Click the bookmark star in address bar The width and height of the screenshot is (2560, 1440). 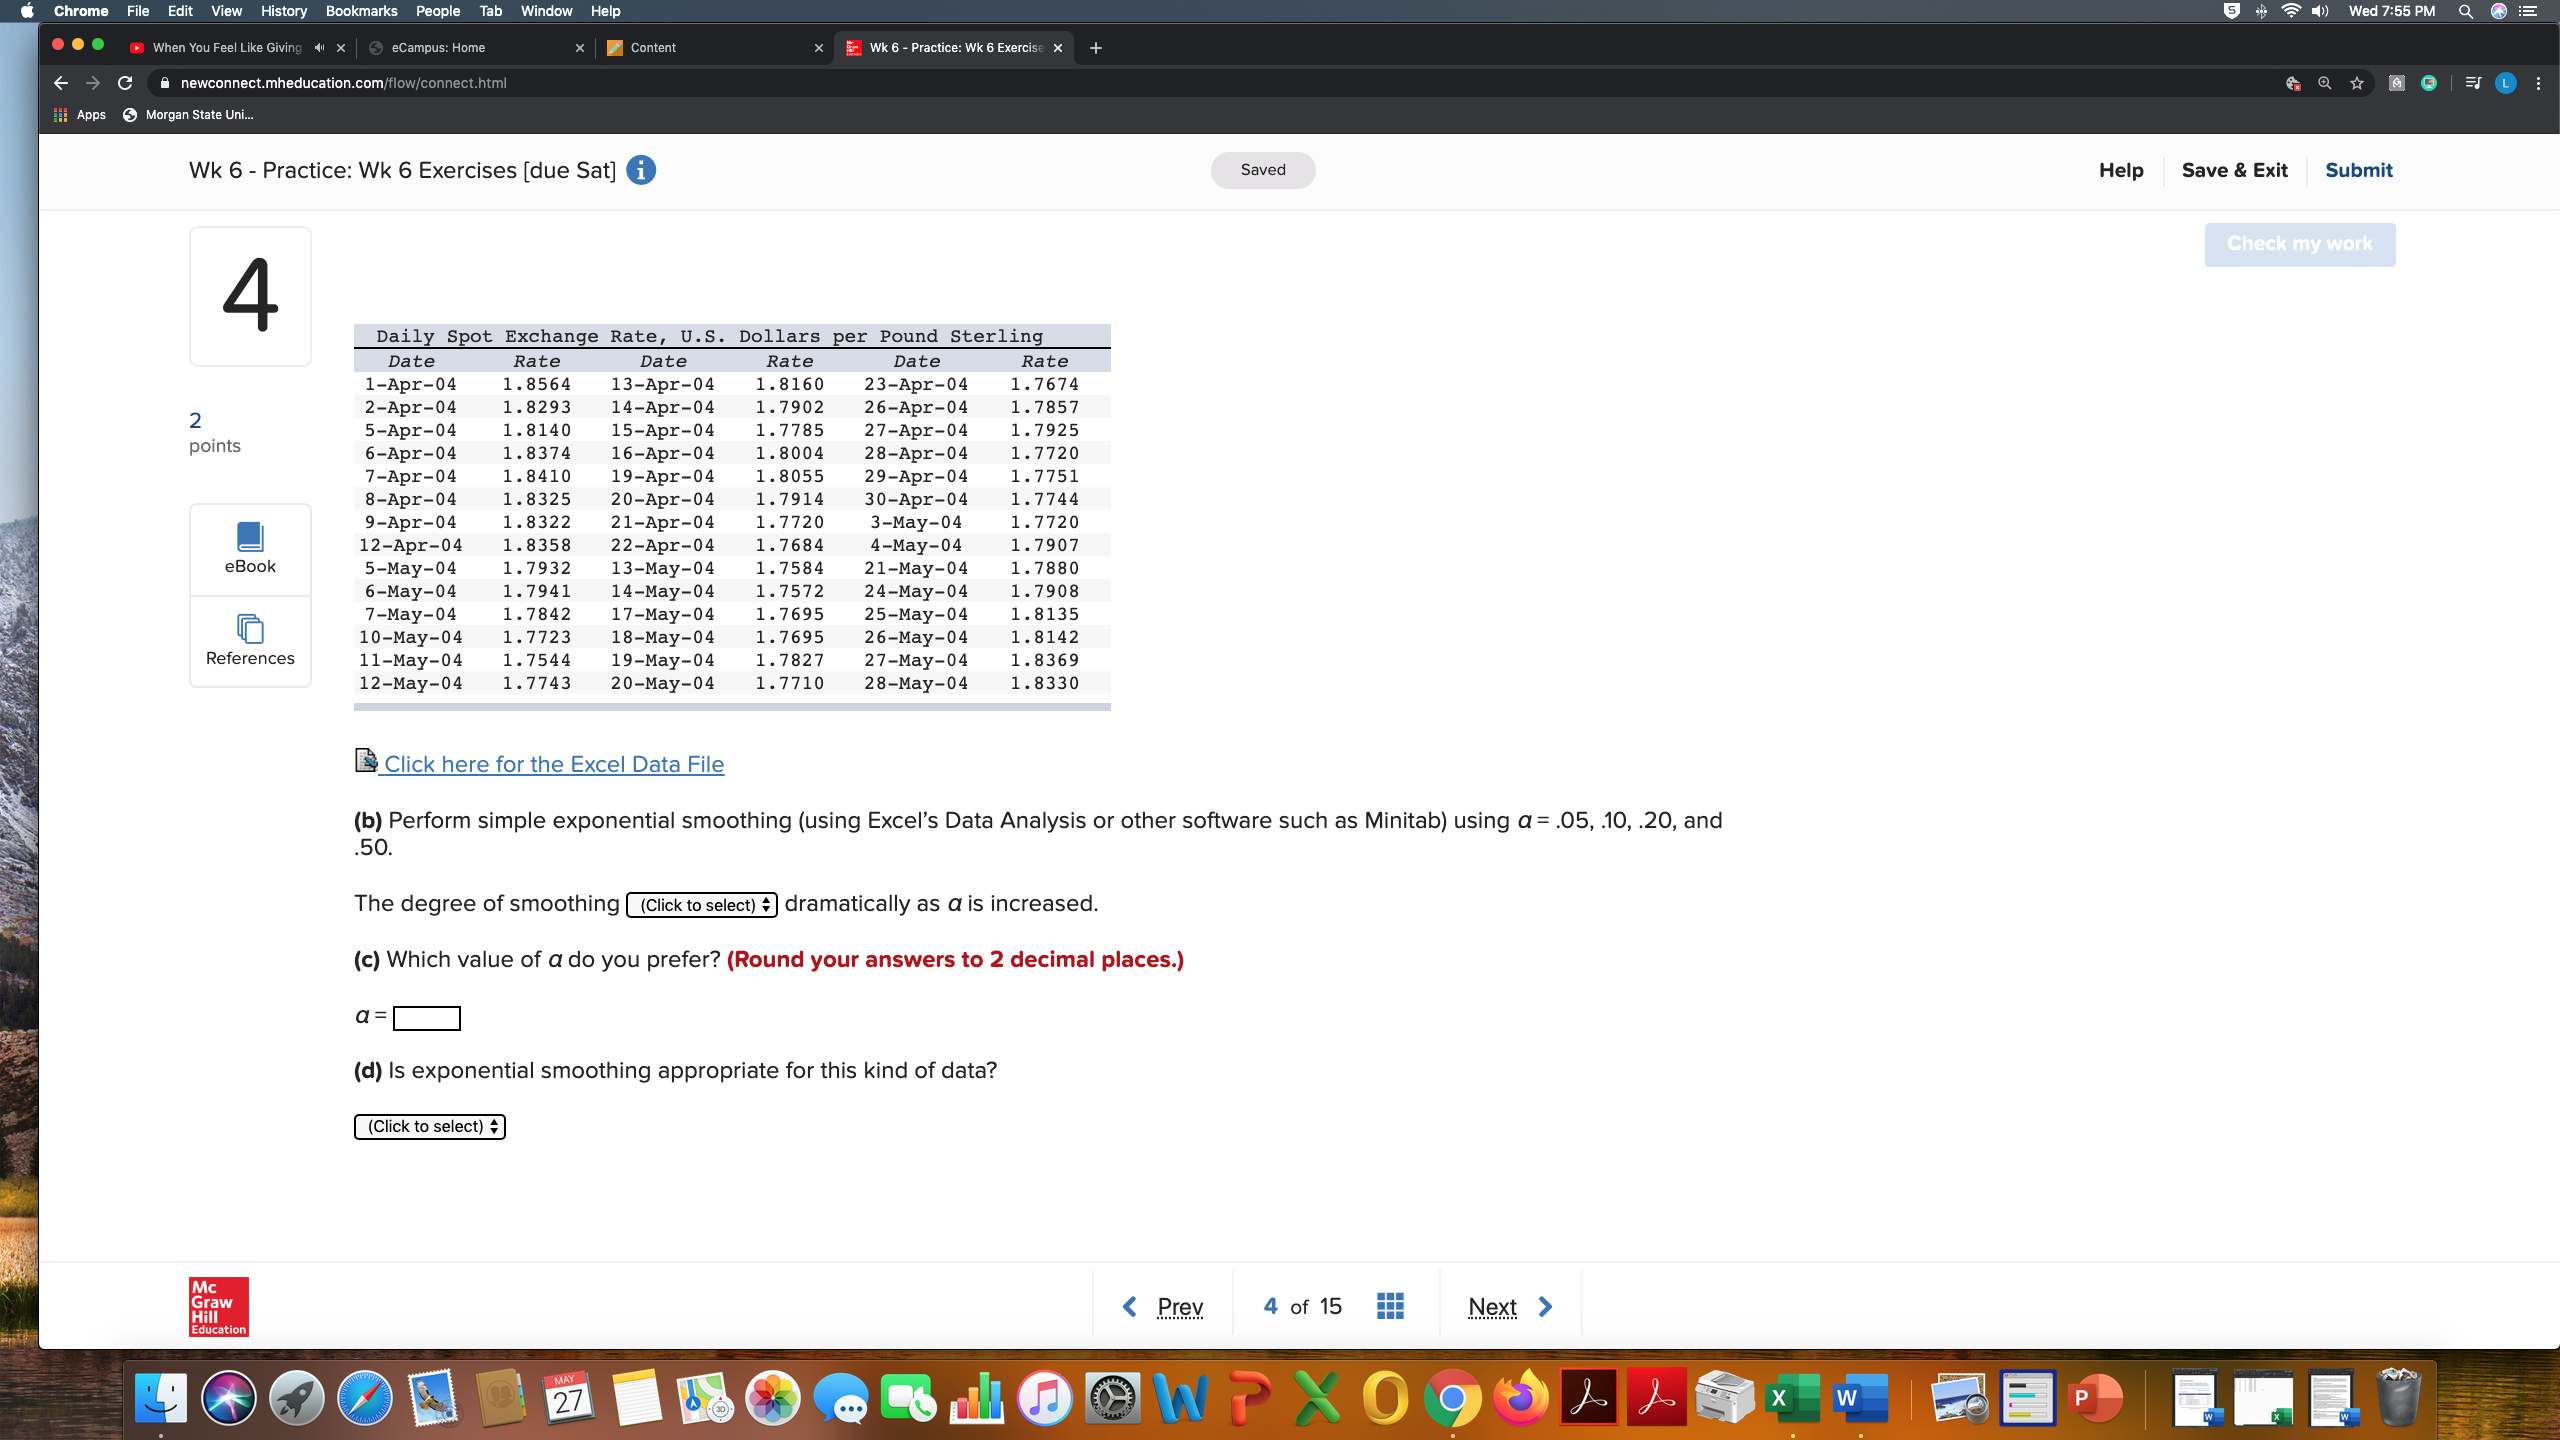[x=2357, y=83]
